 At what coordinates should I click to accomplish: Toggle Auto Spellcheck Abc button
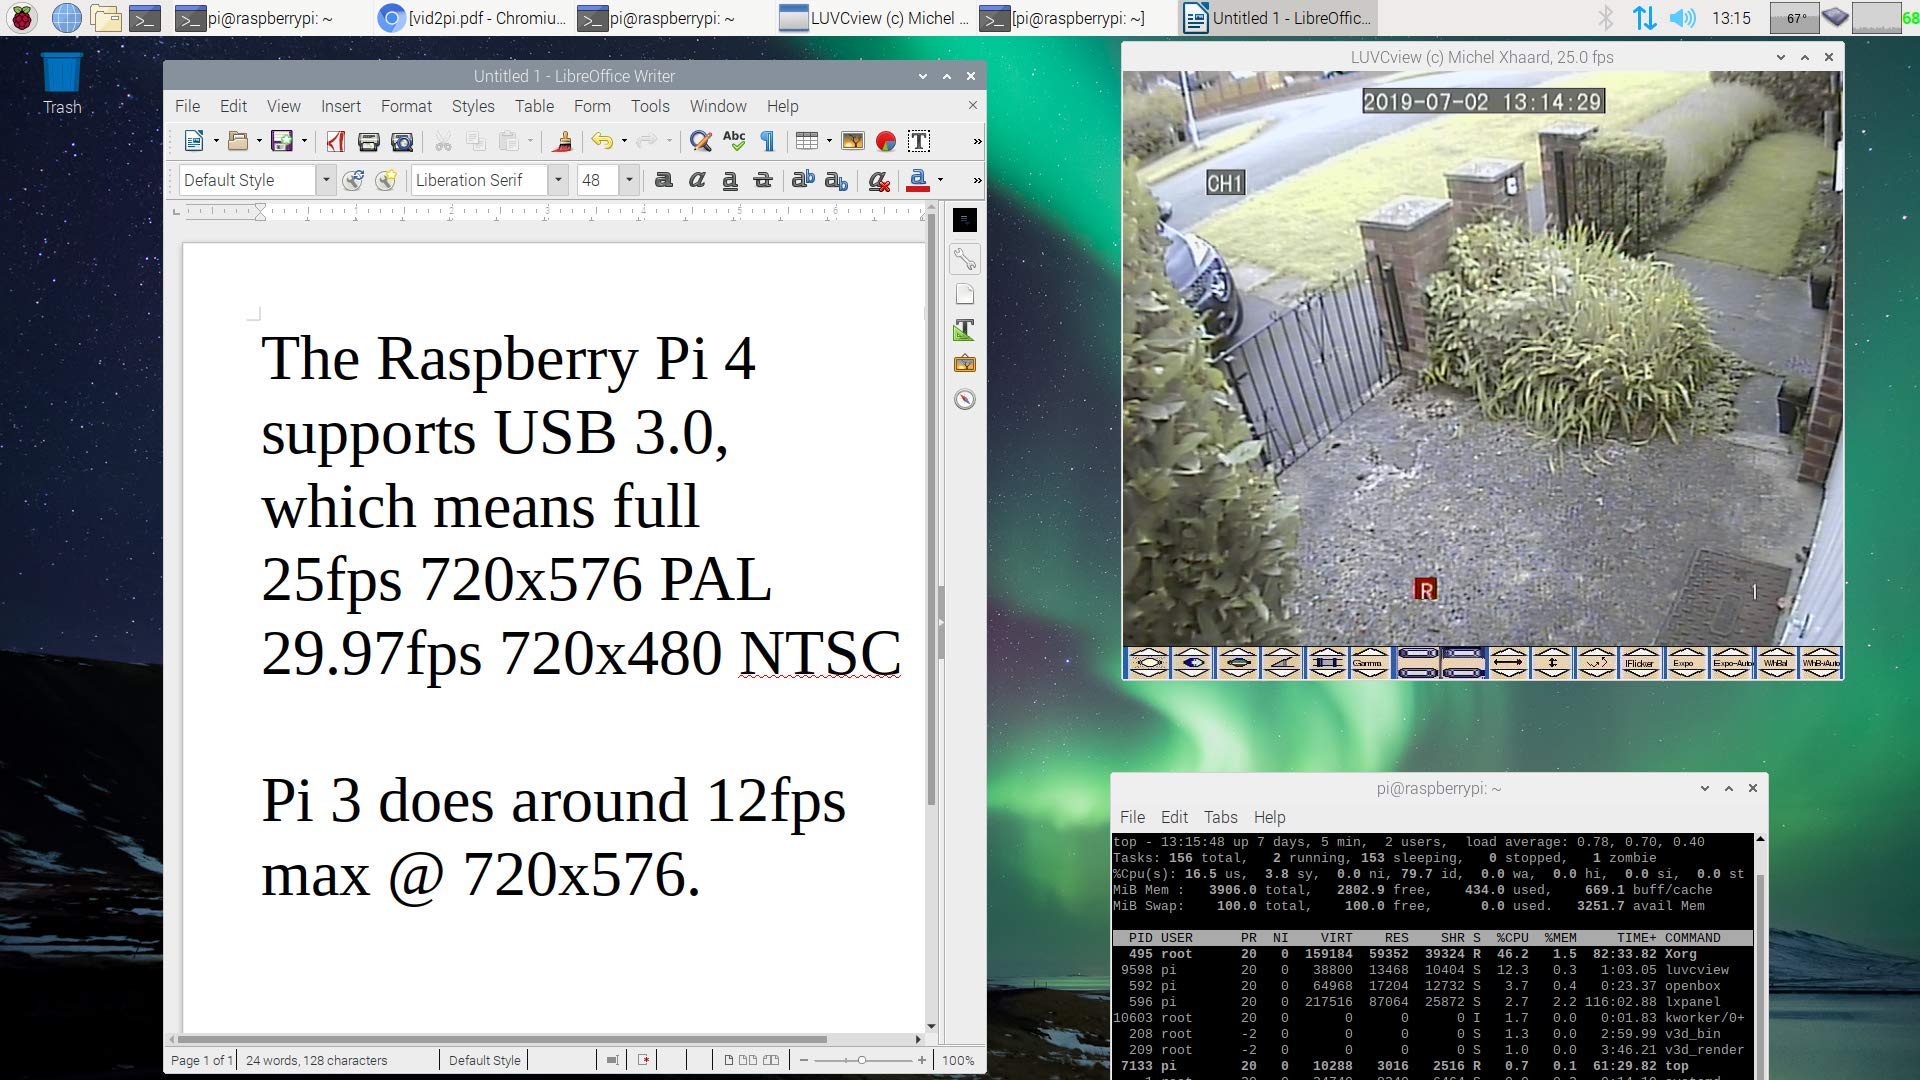pyautogui.click(x=734, y=142)
